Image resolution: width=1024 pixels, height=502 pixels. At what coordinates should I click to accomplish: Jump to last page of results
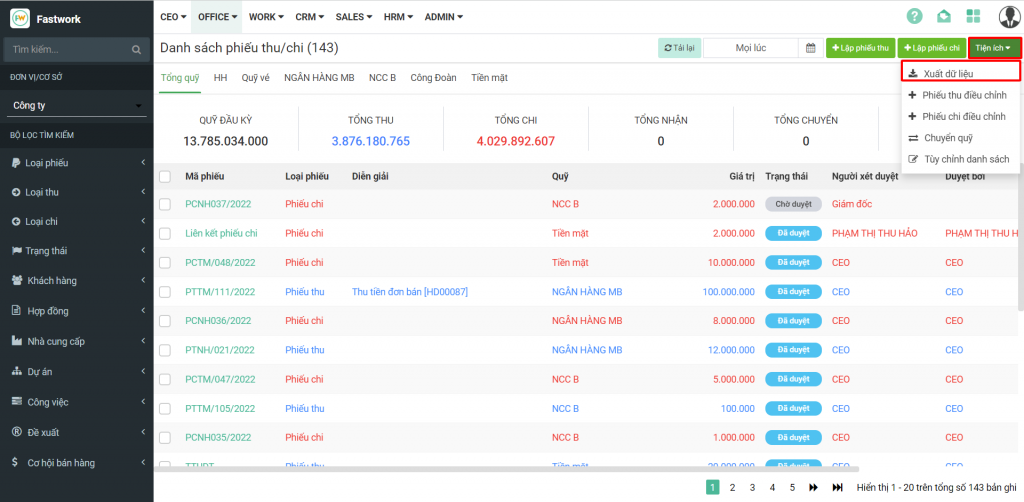pos(838,487)
